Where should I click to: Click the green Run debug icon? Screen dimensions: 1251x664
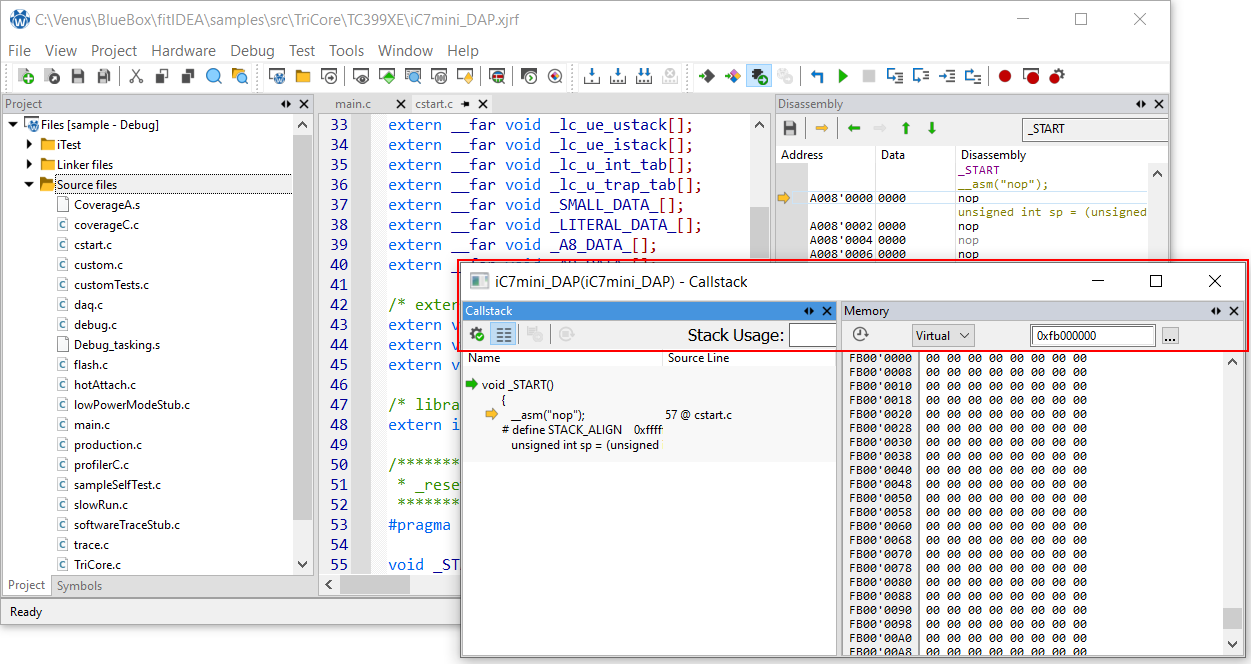coord(843,76)
